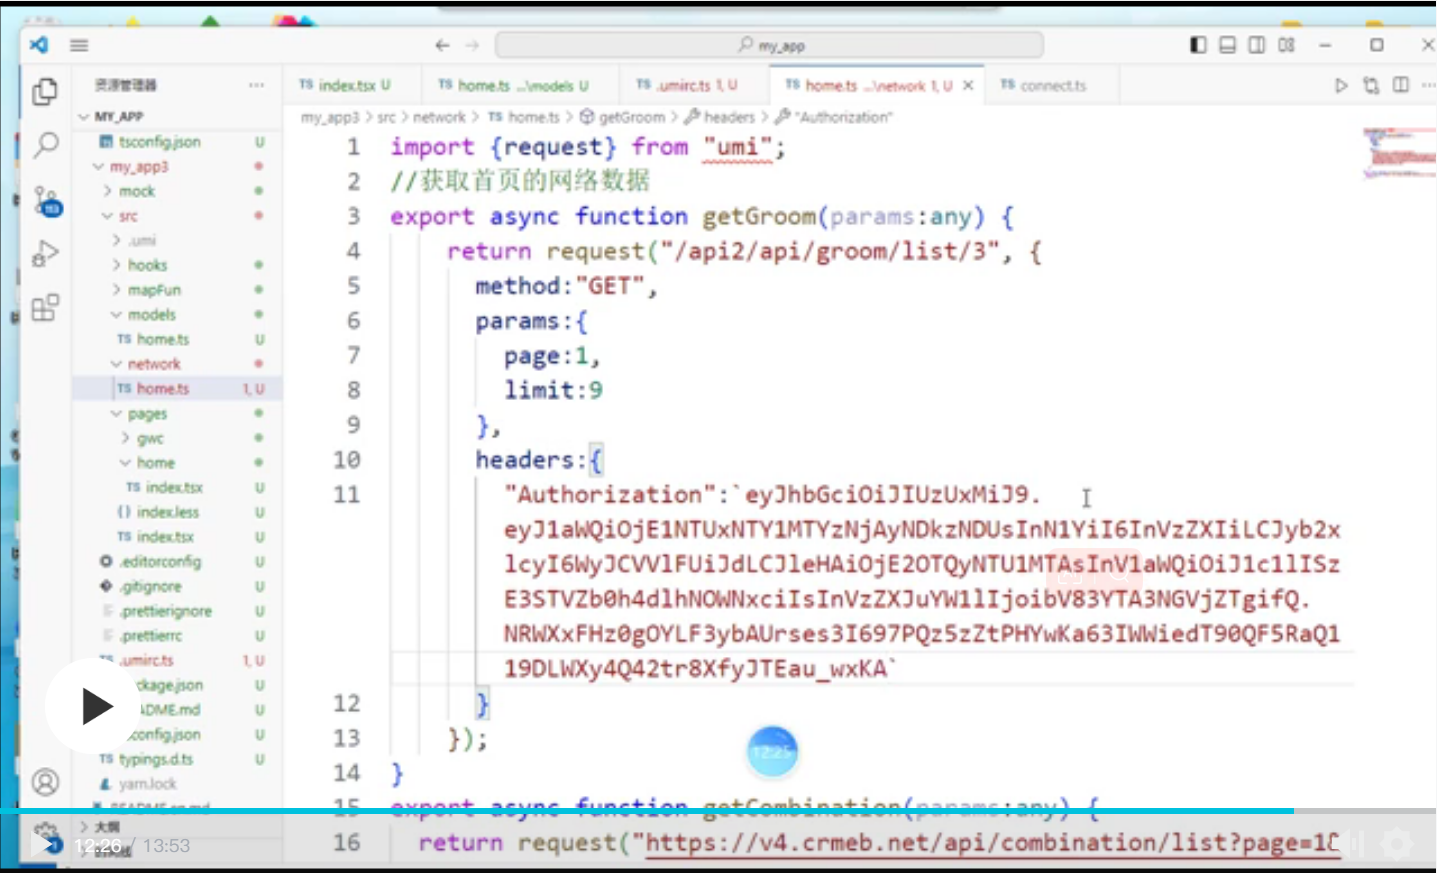The height and width of the screenshot is (873, 1437).
Task: Click the getGroom breadcrumb segment
Action: pyautogui.click(x=631, y=117)
